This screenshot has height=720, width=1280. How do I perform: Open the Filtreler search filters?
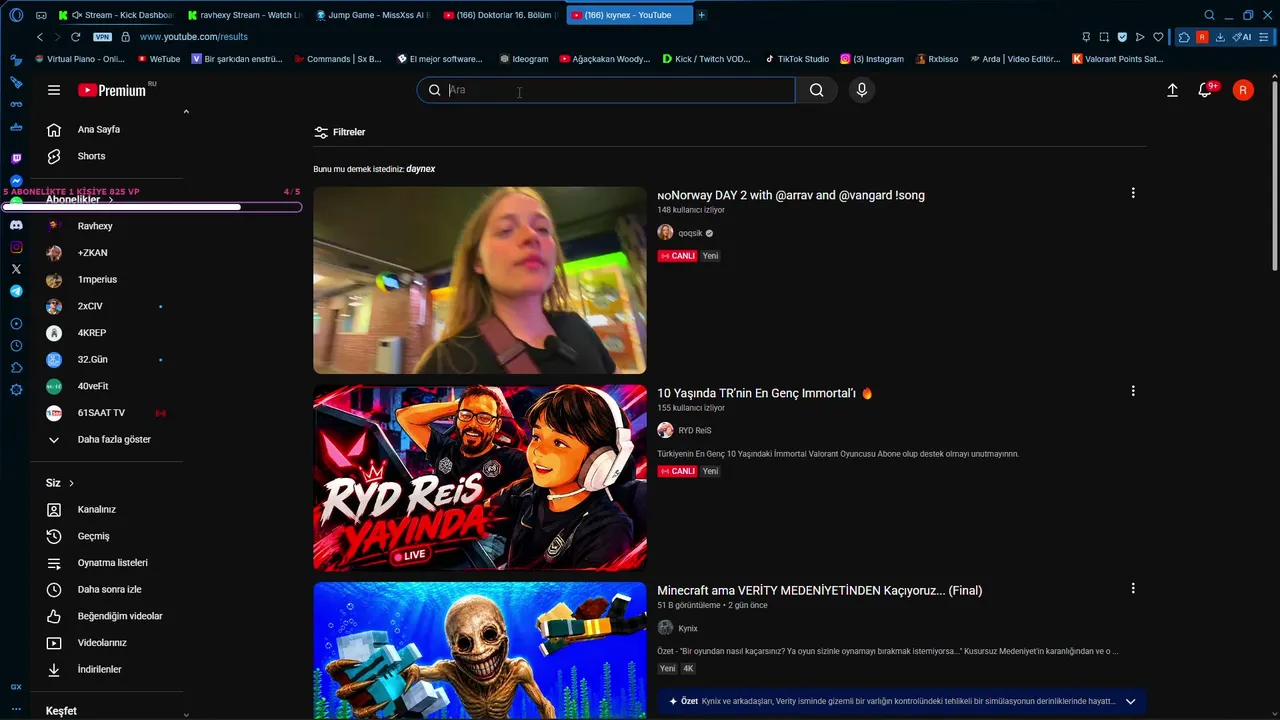click(x=340, y=132)
